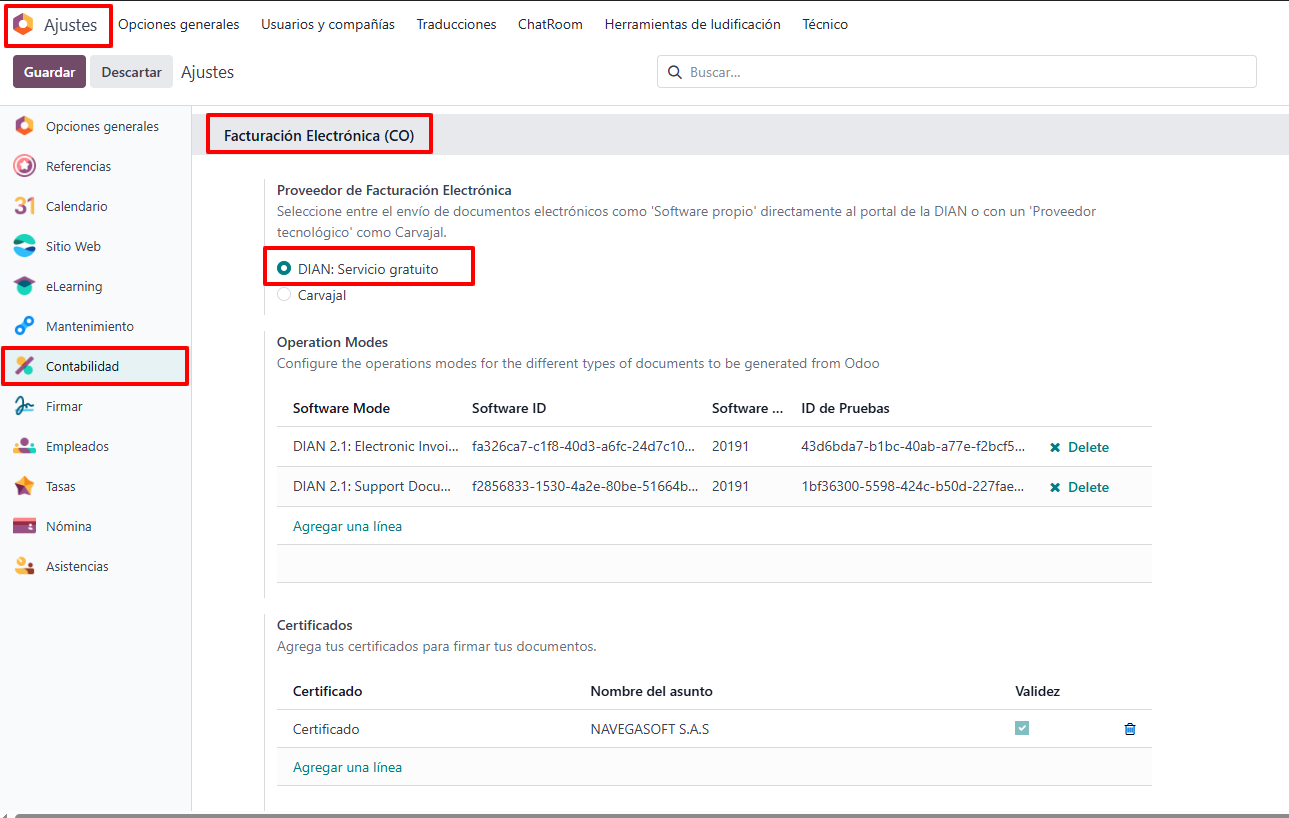Click the Guardar button
Viewport: 1289px width, 818px height.
(49, 72)
